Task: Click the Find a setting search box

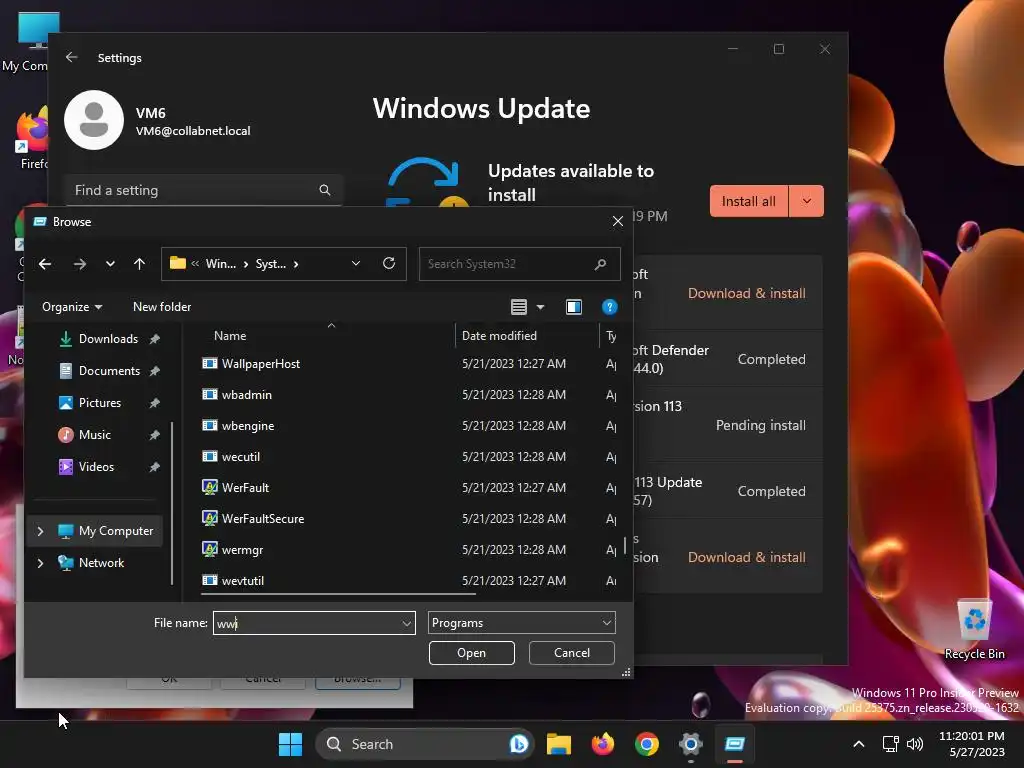Action: pyautogui.click(x=203, y=190)
